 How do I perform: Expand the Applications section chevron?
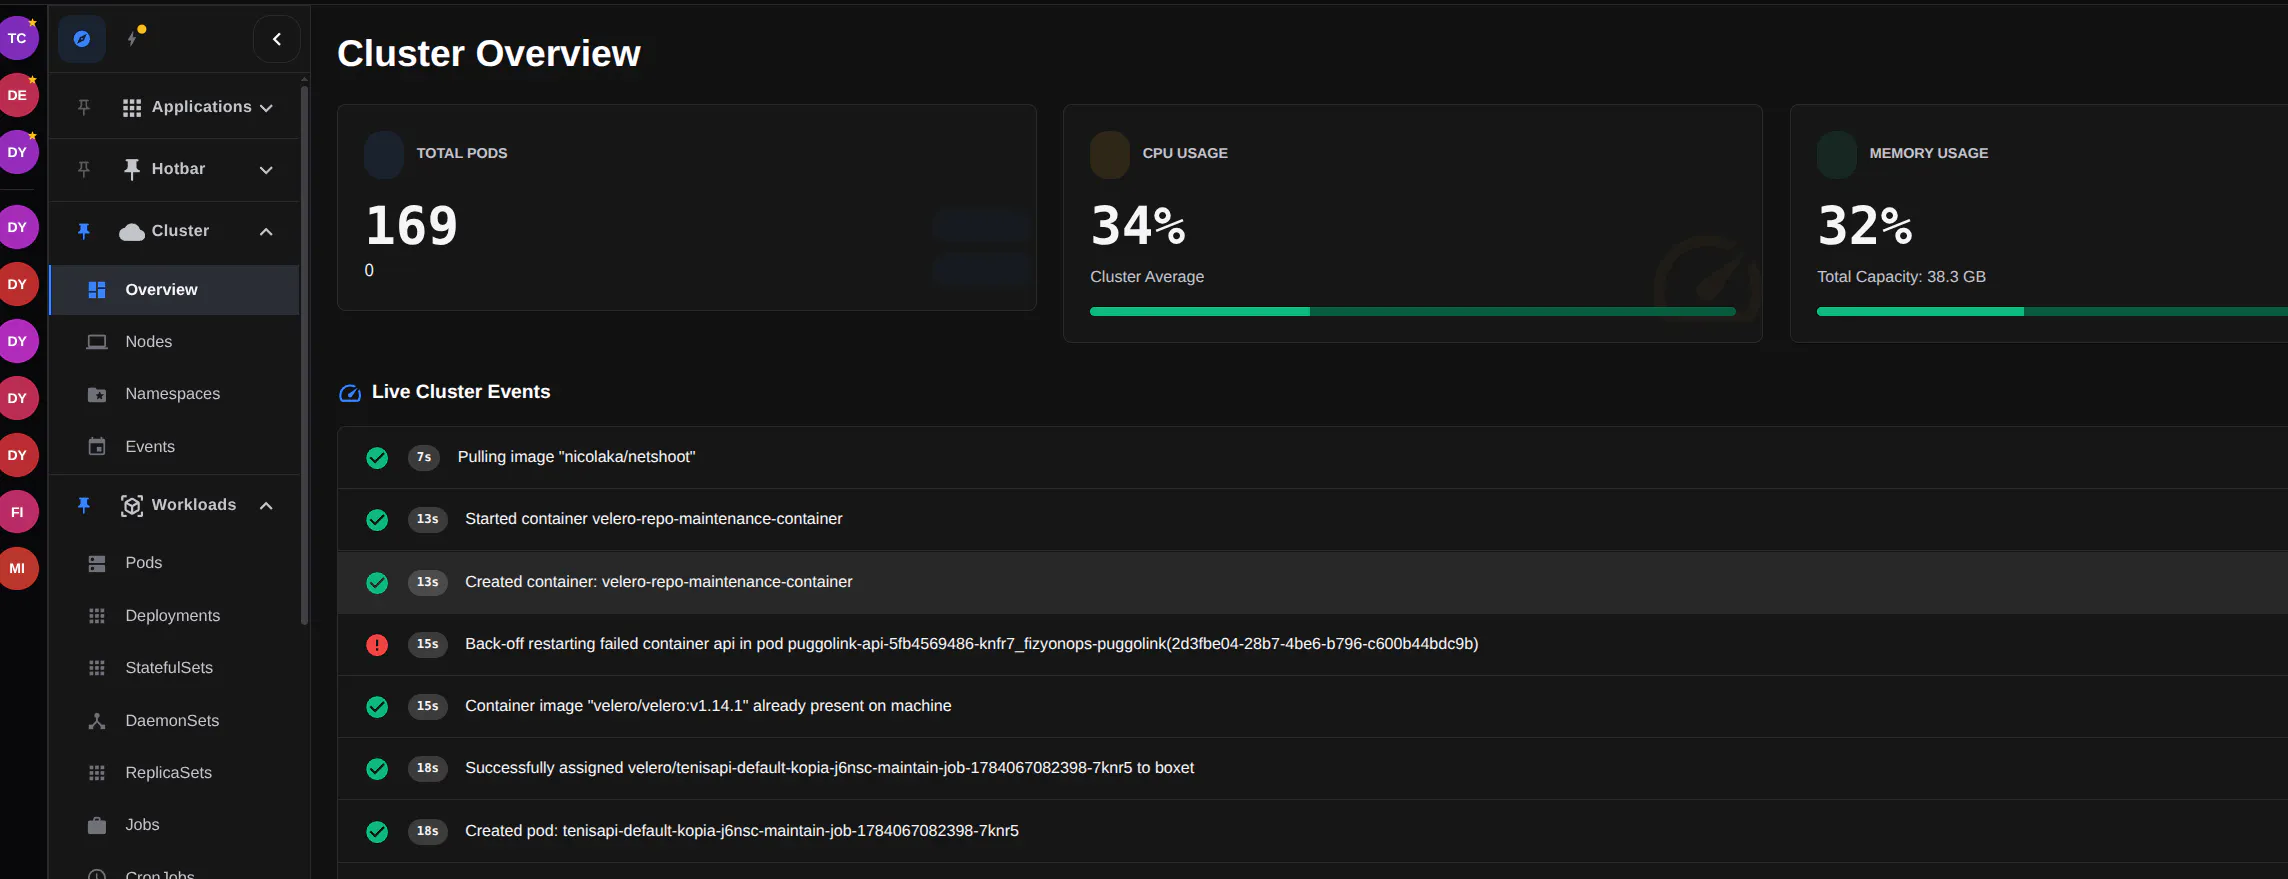tap(266, 108)
